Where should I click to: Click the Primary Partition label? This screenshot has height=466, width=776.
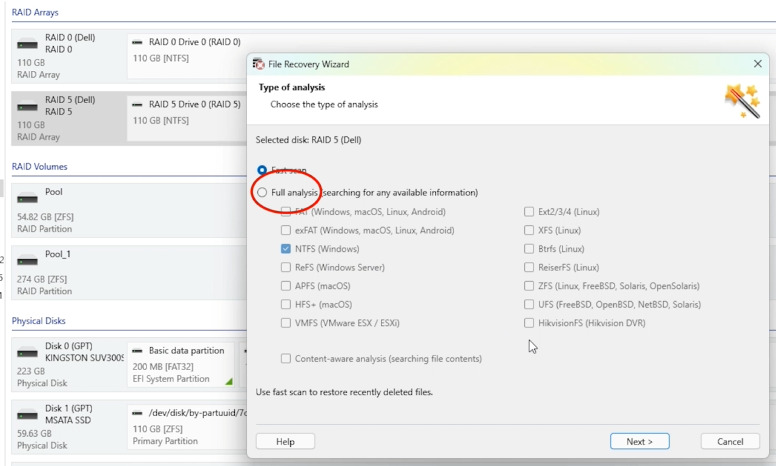pyautogui.click(x=165, y=441)
